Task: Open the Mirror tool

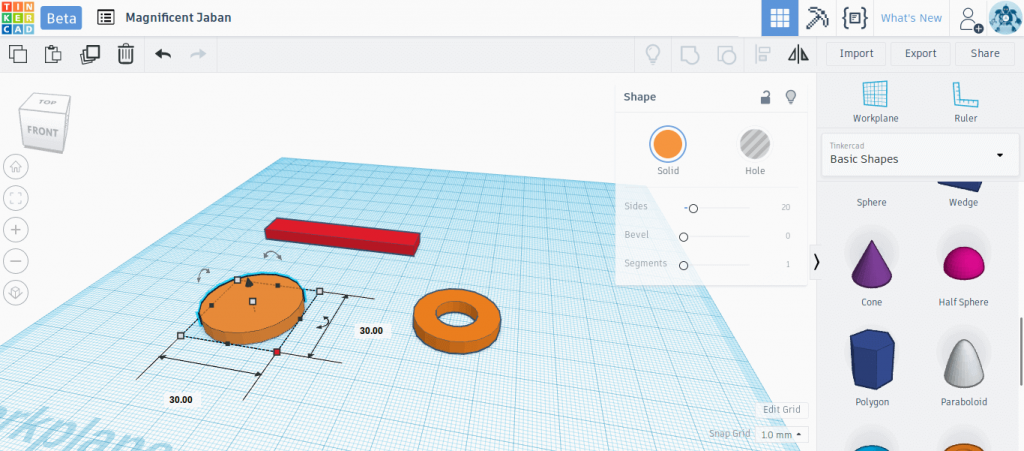Action: [x=798, y=54]
